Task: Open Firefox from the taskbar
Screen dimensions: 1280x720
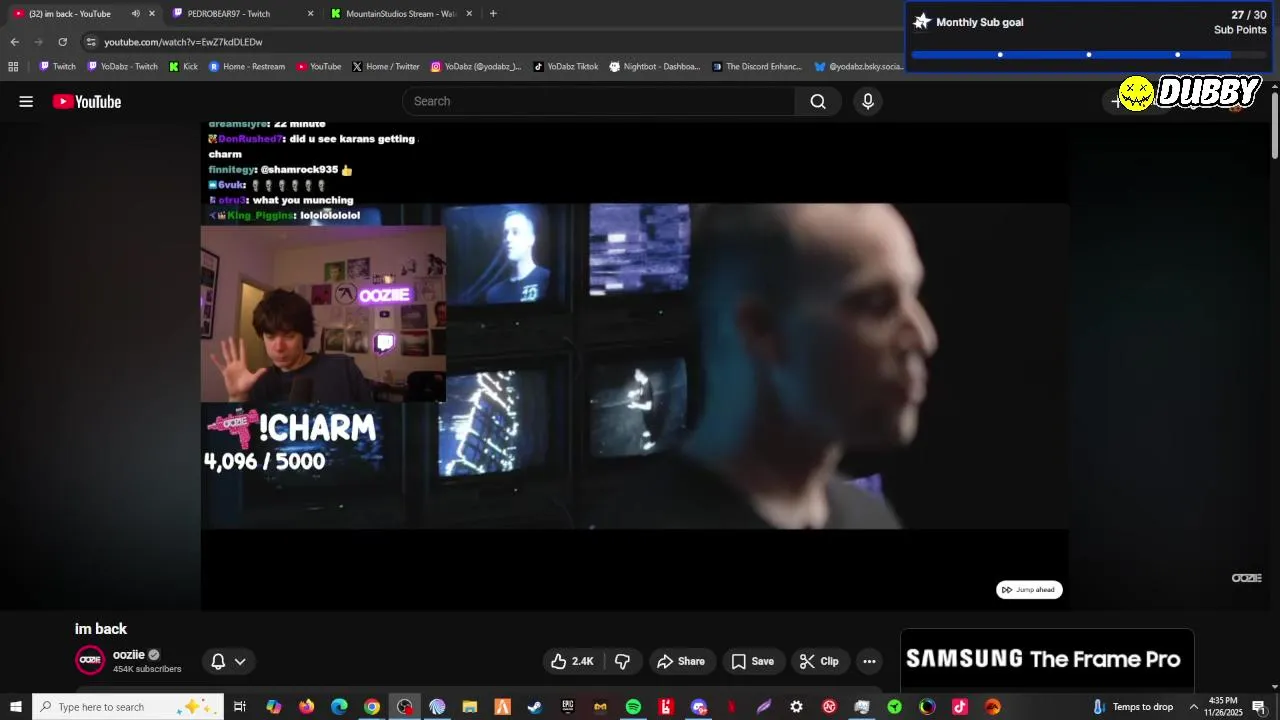Action: tap(306, 707)
